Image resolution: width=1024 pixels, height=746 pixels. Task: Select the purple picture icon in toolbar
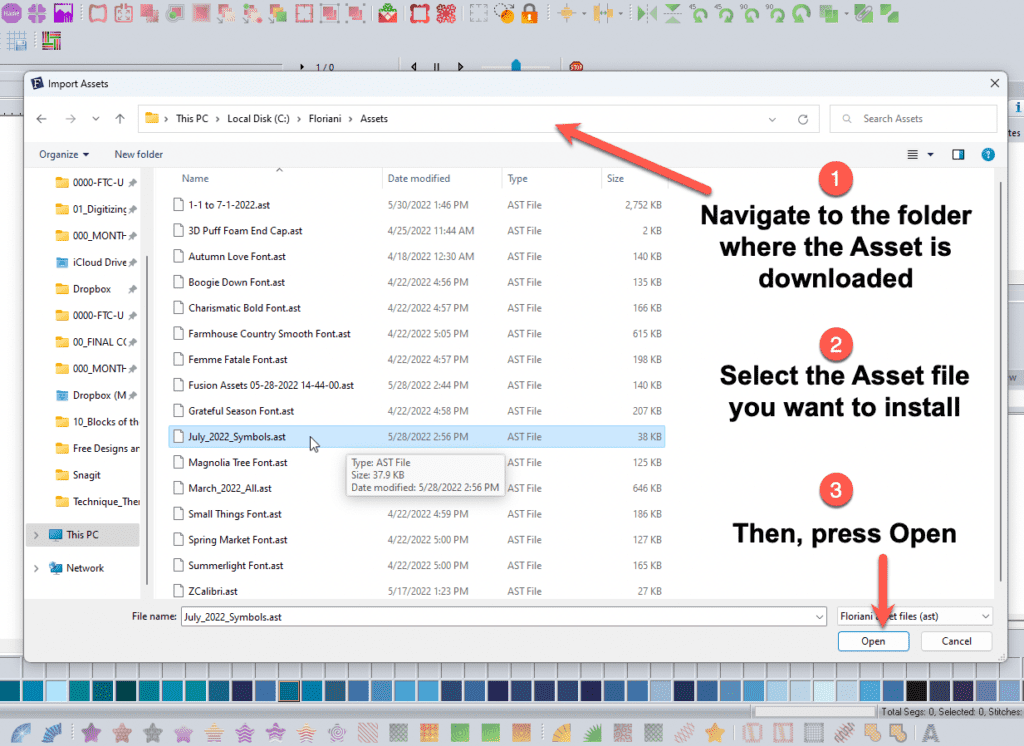tap(63, 13)
